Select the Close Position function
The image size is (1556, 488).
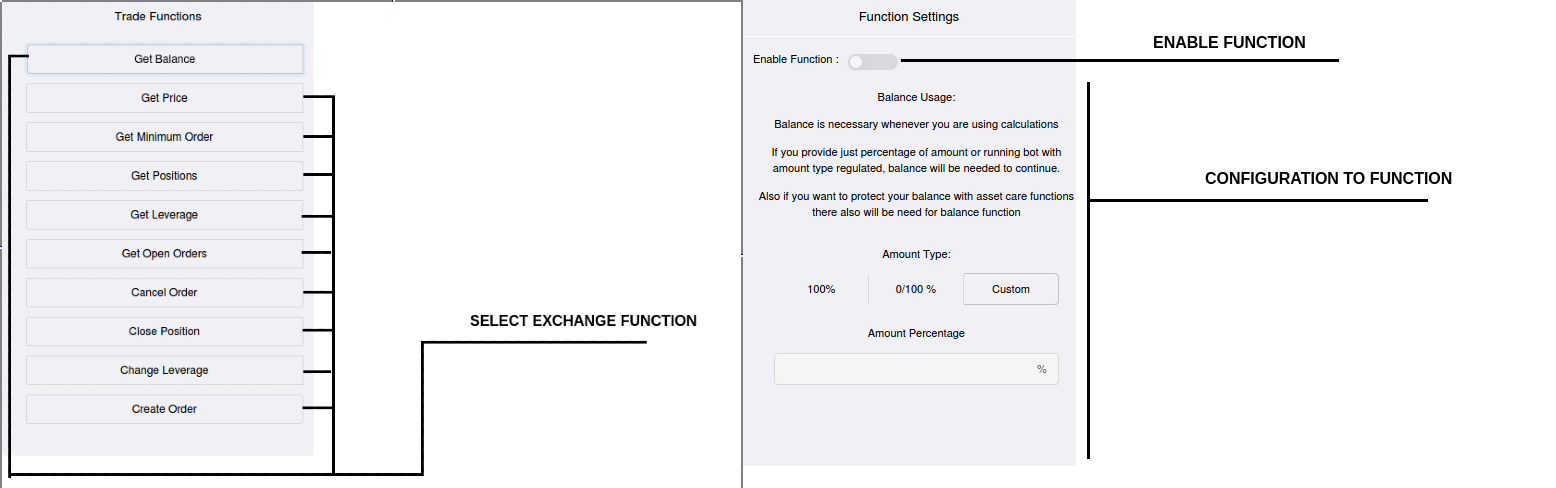(165, 331)
